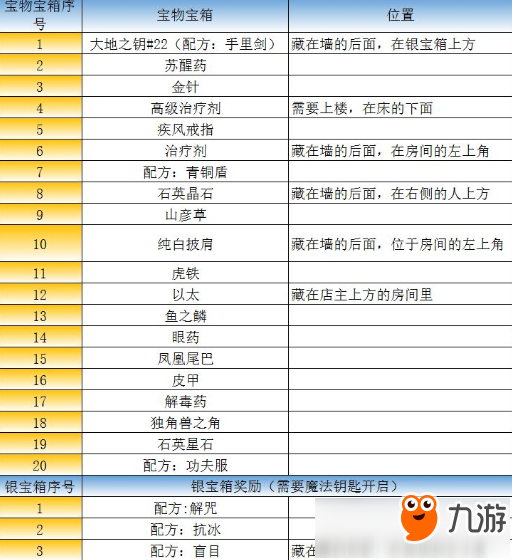Select the number '17' index cell
The height and width of the screenshot is (560, 512).
(41, 401)
